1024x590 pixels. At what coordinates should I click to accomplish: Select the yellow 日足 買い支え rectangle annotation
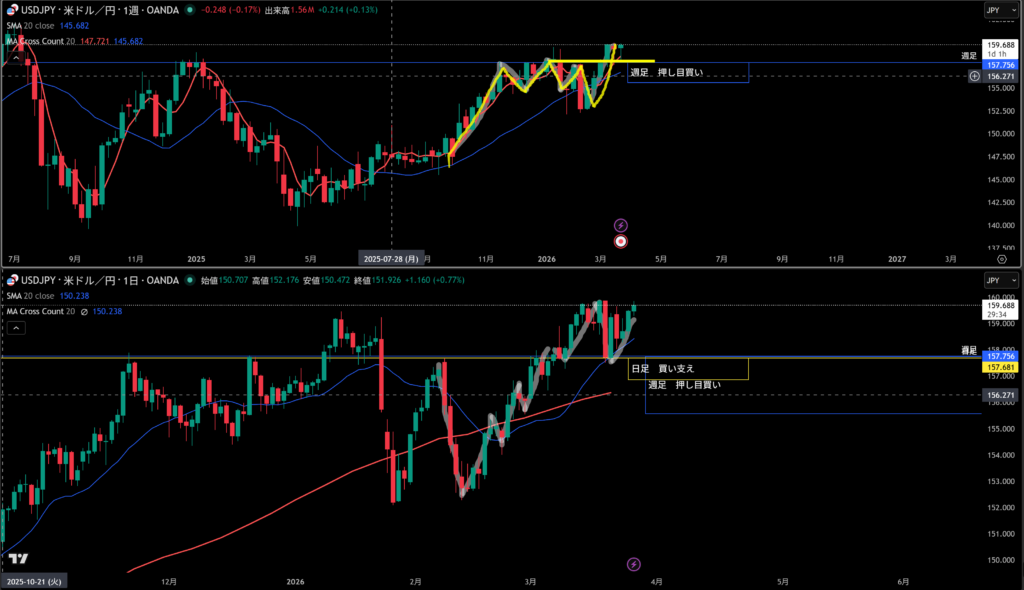(x=688, y=368)
